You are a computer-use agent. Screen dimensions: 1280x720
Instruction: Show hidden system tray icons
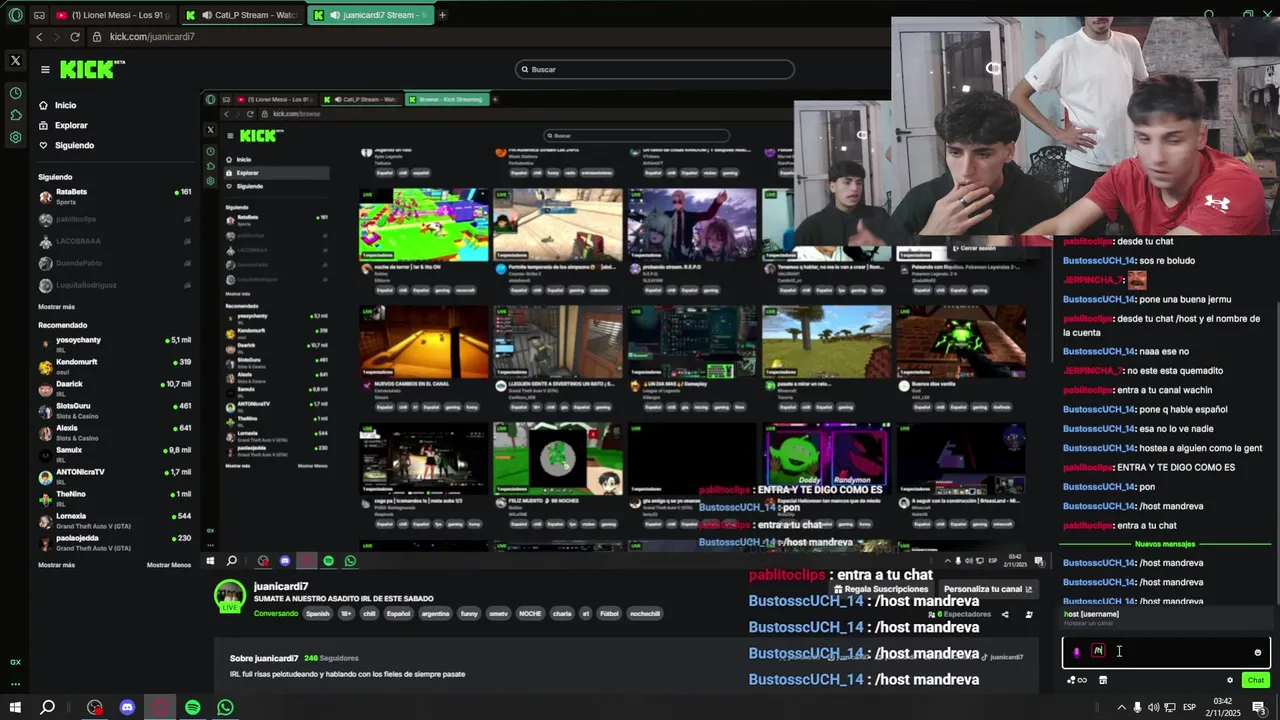click(1122, 707)
